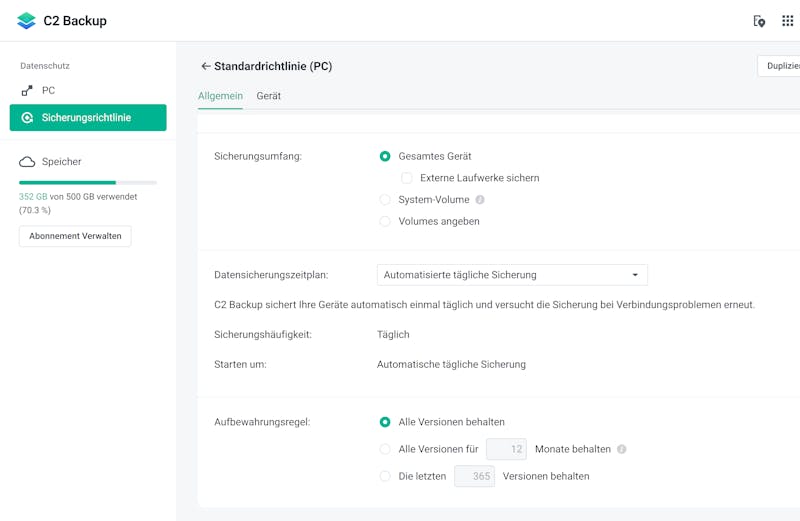Image resolution: width=800 pixels, height=521 pixels.
Task: Select Alle Versionen behalten radio button
Action: pyautogui.click(x=385, y=422)
